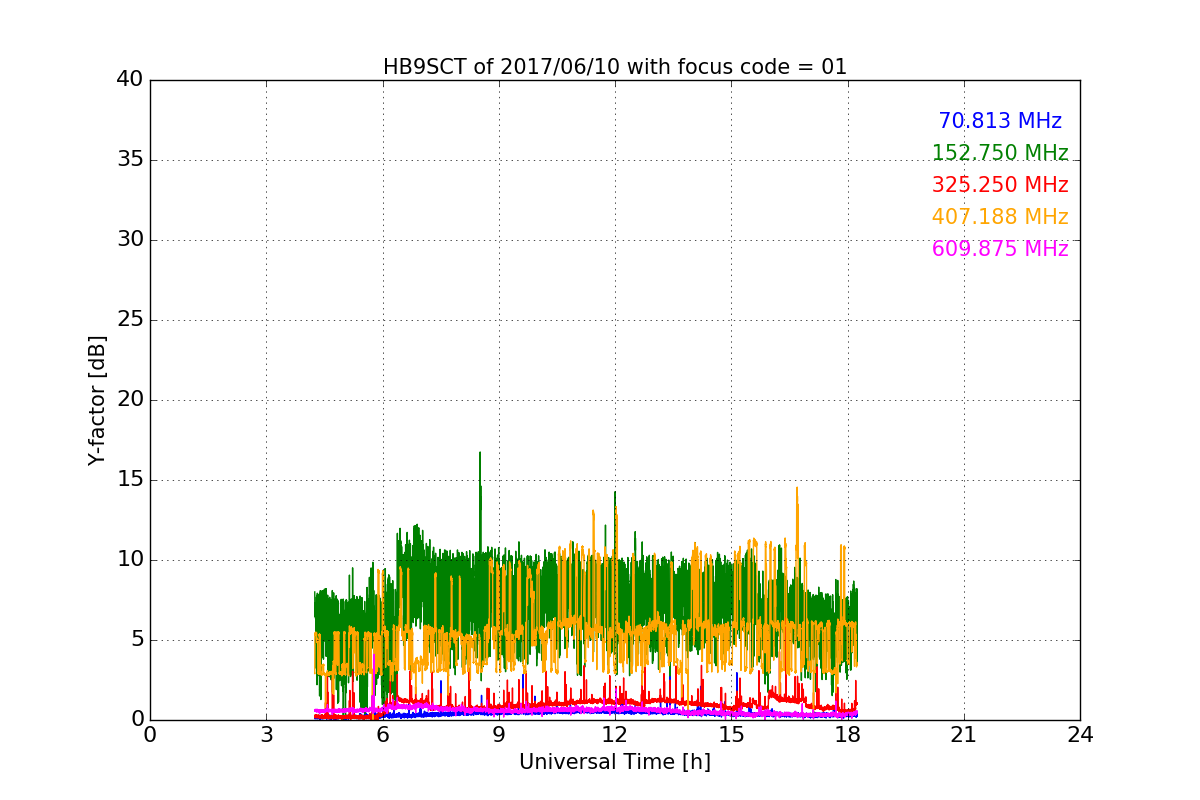Image resolution: width=1200 pixels, height=800 pixels.
Task: Click the 9 tick on the time axis
Action: pos(499,735)
